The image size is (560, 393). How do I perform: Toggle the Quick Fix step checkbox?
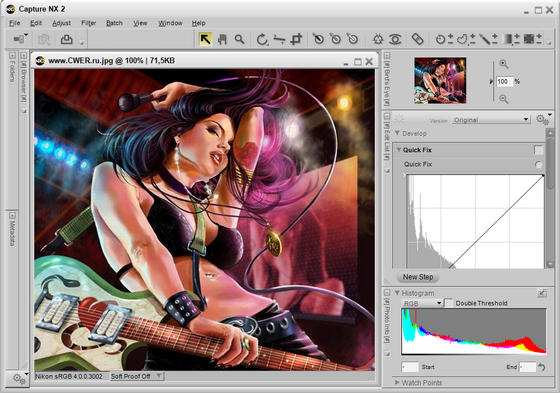tap(538, 150)
